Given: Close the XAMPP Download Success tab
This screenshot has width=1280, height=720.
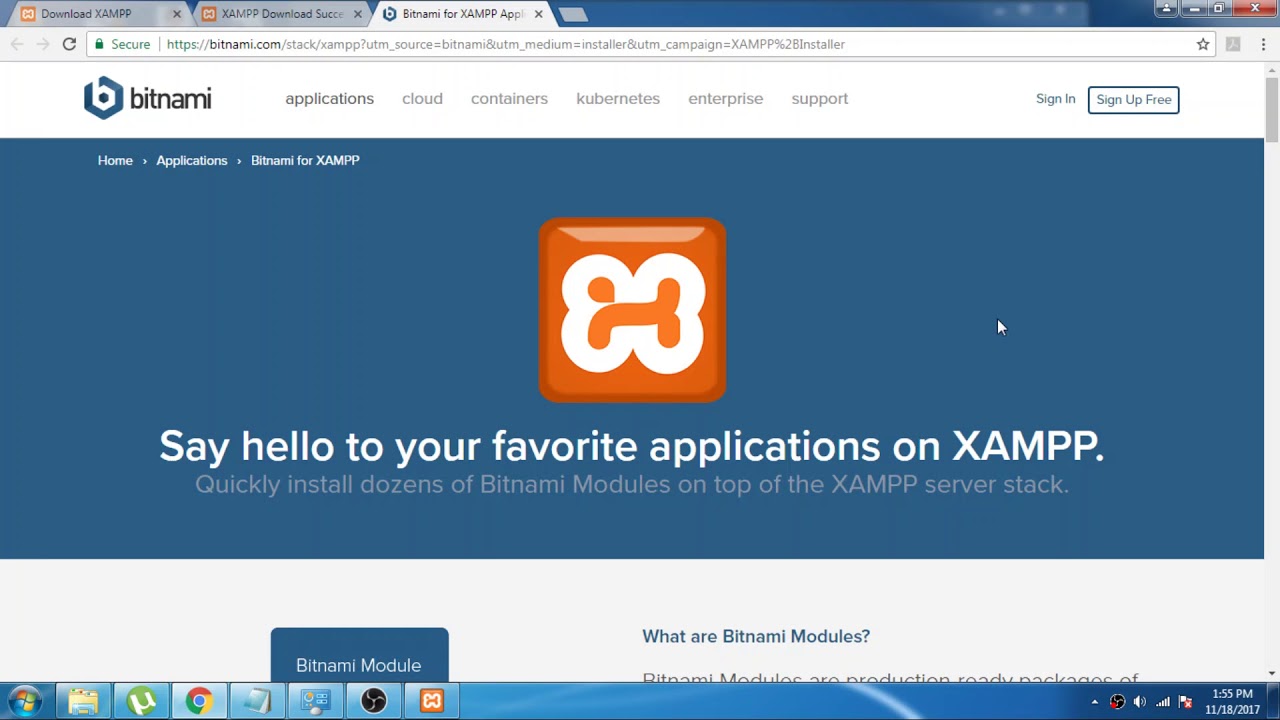Looking at the screenshot, I should 358,14.
